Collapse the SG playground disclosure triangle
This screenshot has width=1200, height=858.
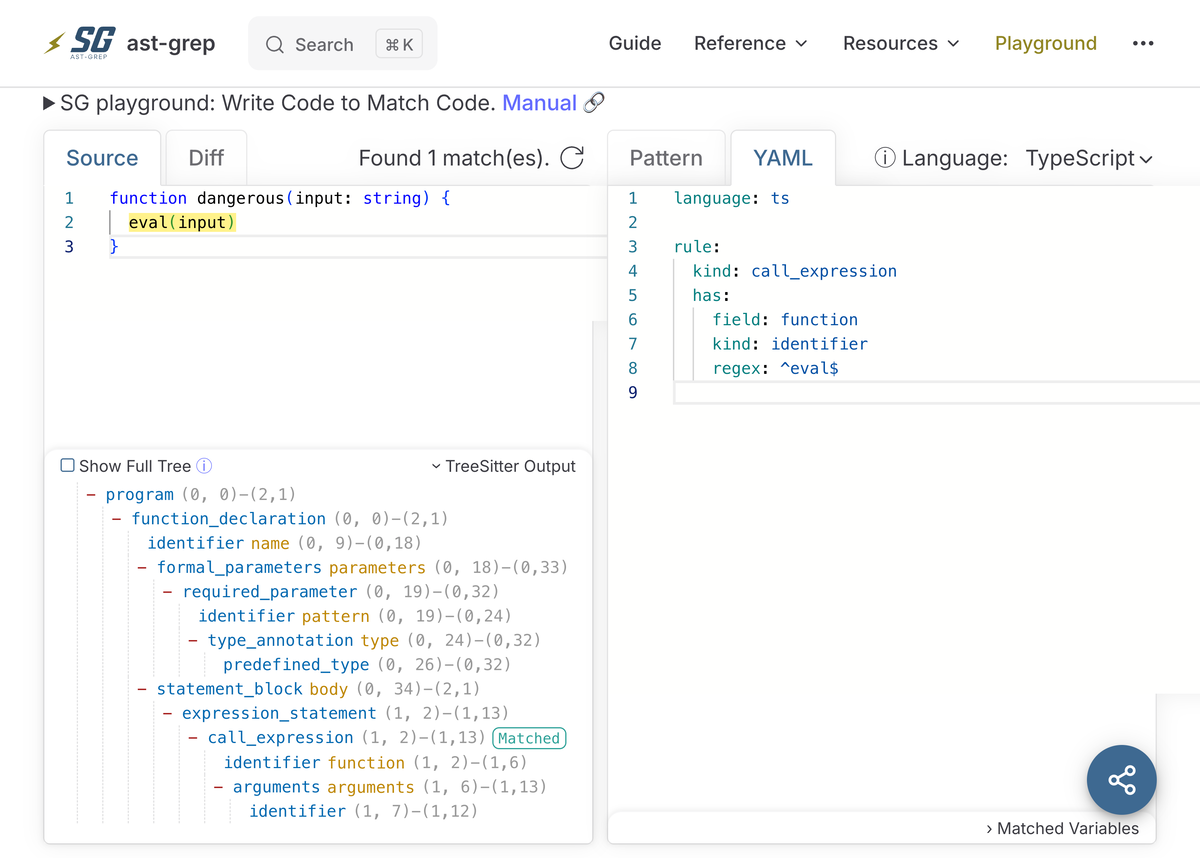click(49, 103)
